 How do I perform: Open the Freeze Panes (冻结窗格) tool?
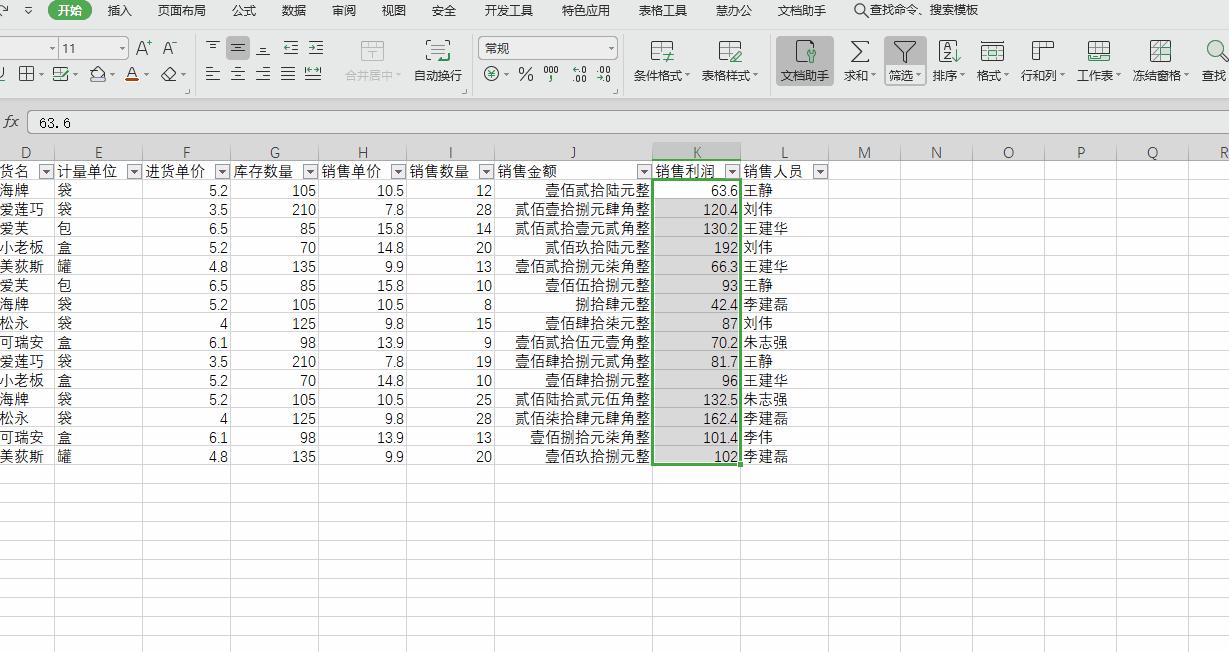click(x=1158, y=60)
